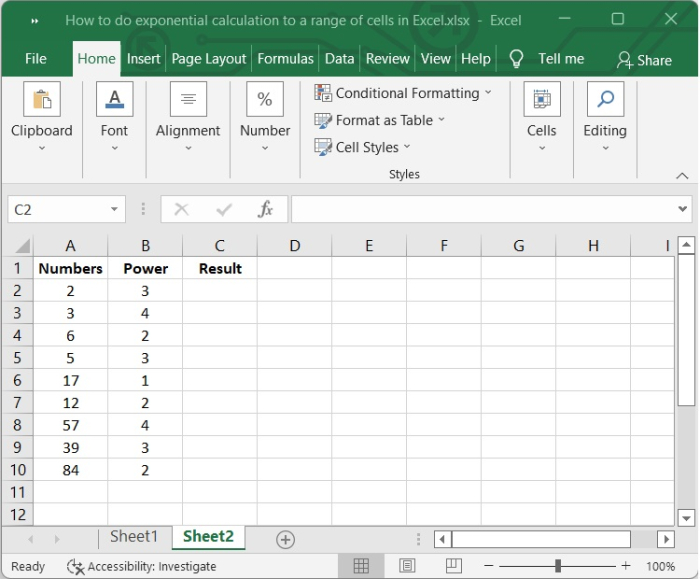Open the Name Box dropdown arrow
Image resolution: width=700 pixels, height=579 pixels.
pos(115,210)
